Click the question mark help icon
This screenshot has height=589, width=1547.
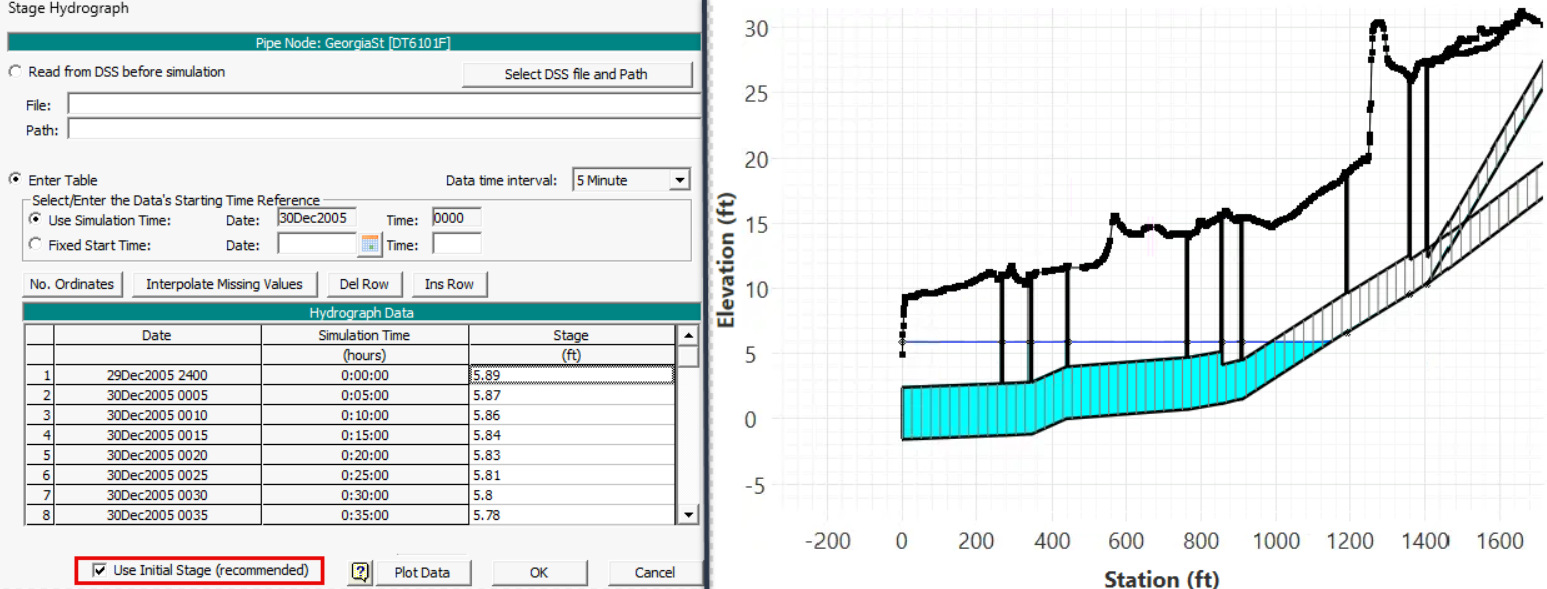(x=361, y=572)
